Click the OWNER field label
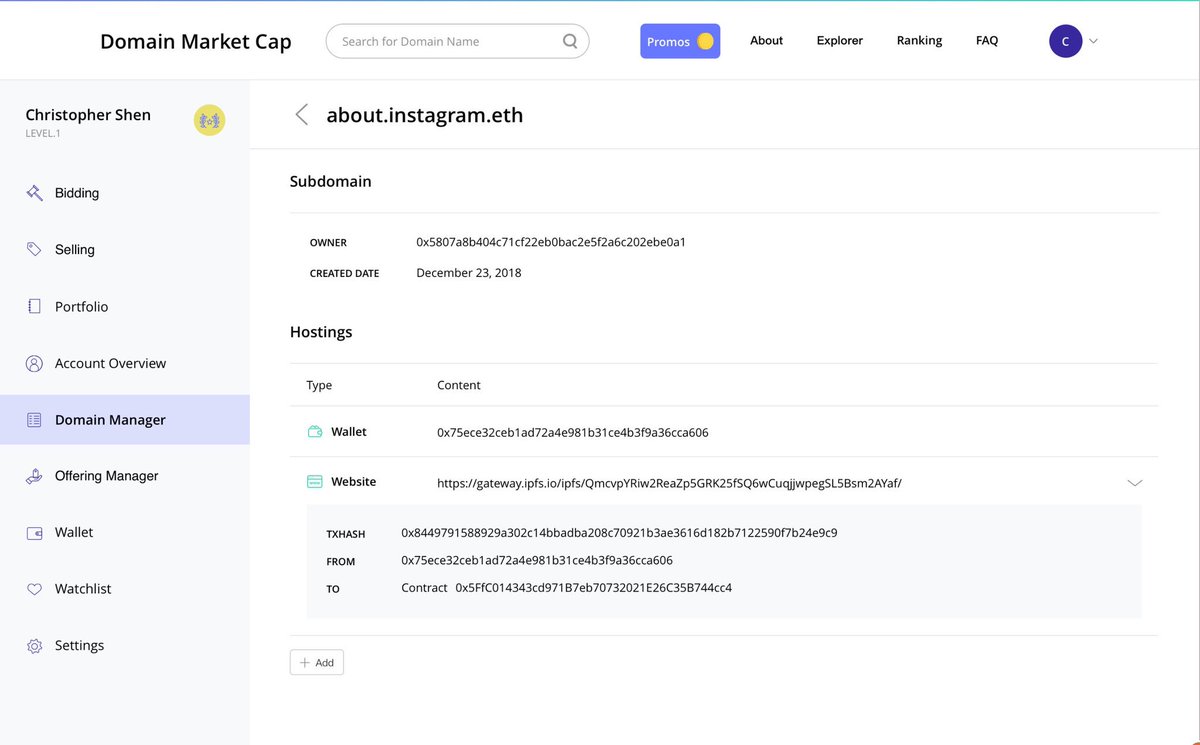Viewport: 1200px width, 745px height. point(328,243)
